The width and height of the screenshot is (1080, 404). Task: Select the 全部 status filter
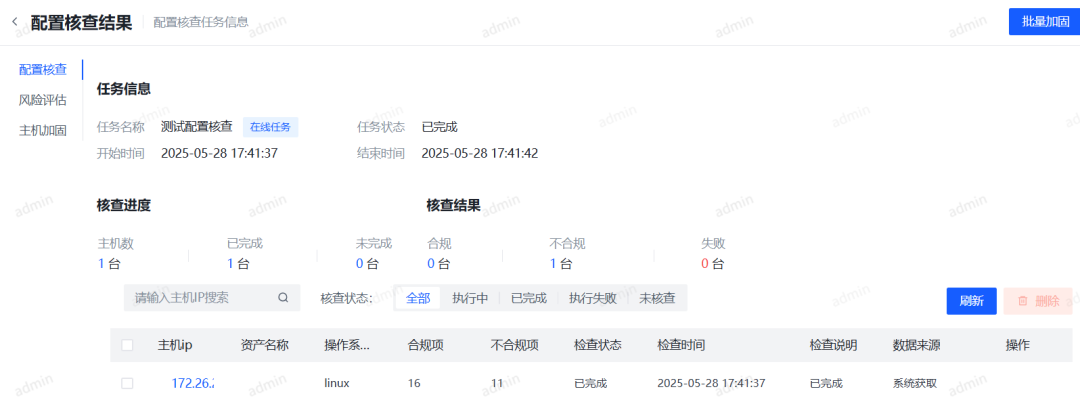(x=418, y=298)
